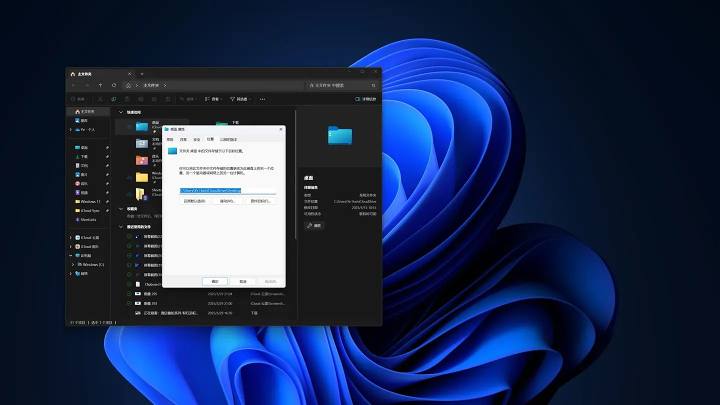720x405 pixels.
Task: Unpin the Windows 11 folder via its pin icon
Action: 107,202
